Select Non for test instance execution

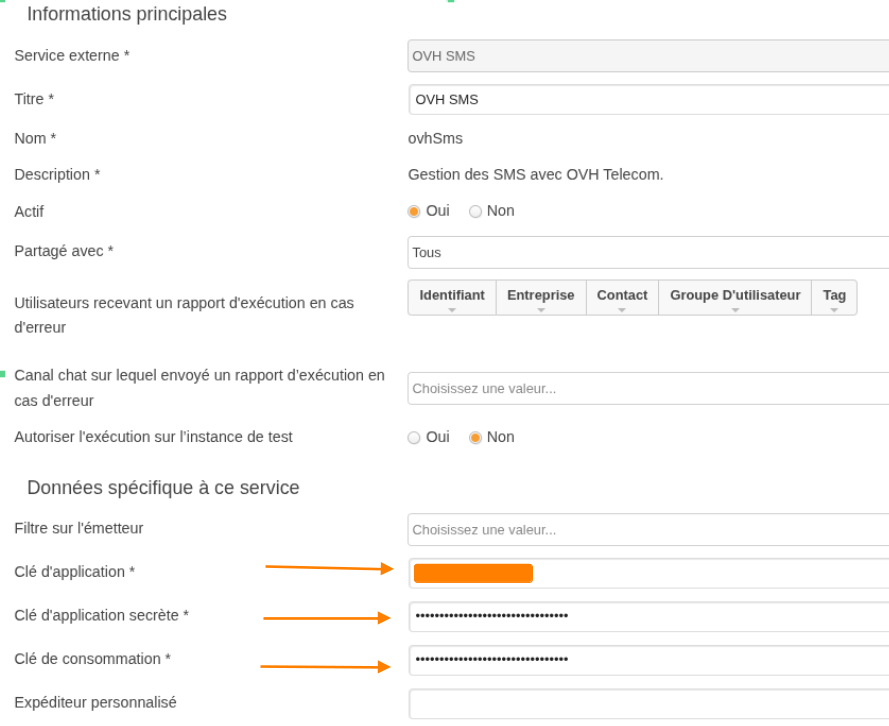[x=475, y=438]
